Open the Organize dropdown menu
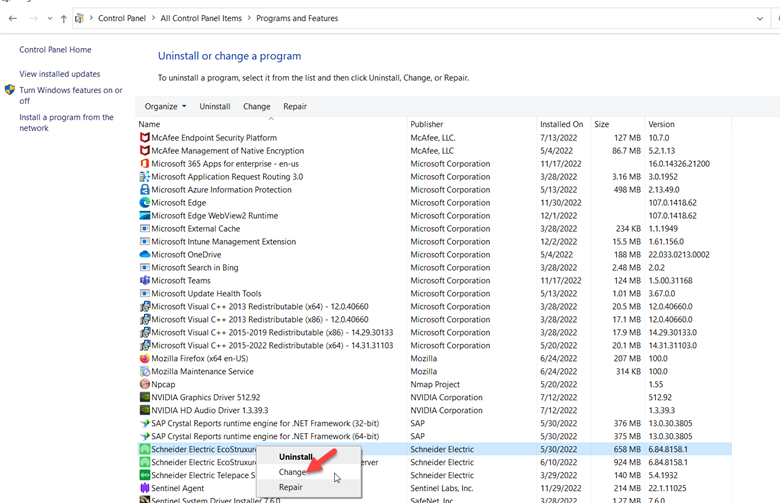 point(165,106)
